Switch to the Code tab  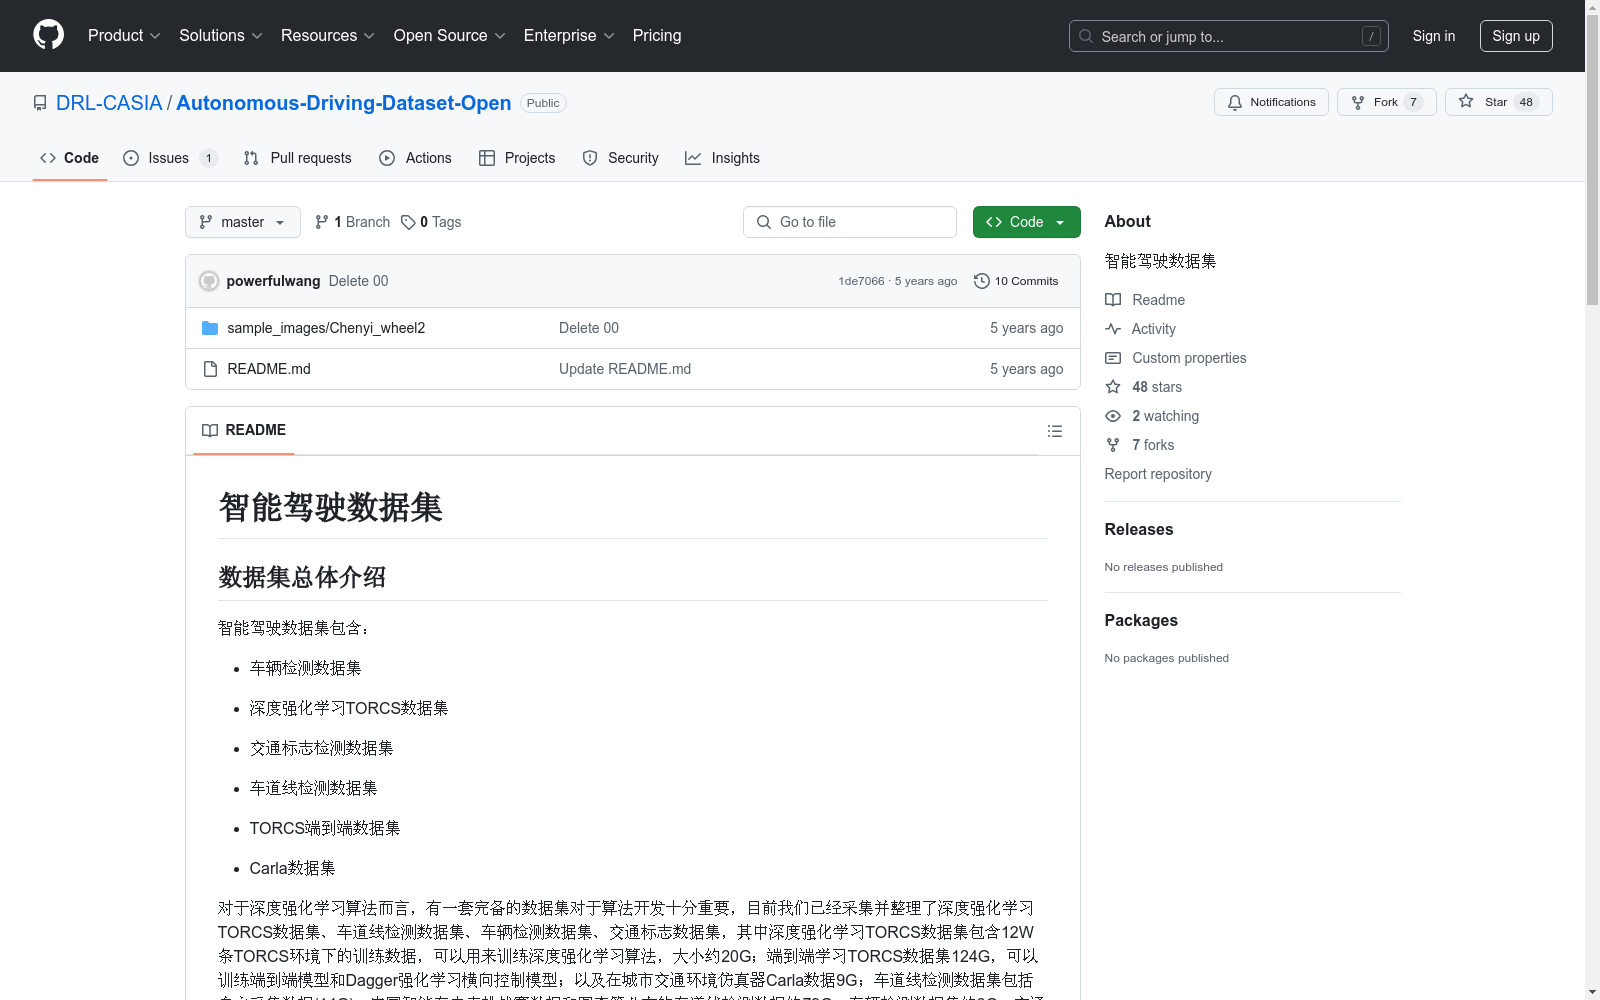coord(70,158)
